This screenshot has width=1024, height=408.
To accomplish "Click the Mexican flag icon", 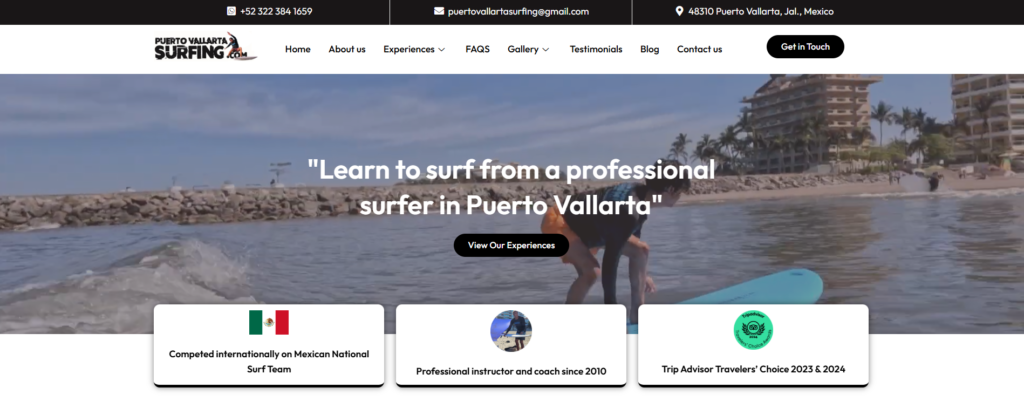I will click(x=268, y=322).
